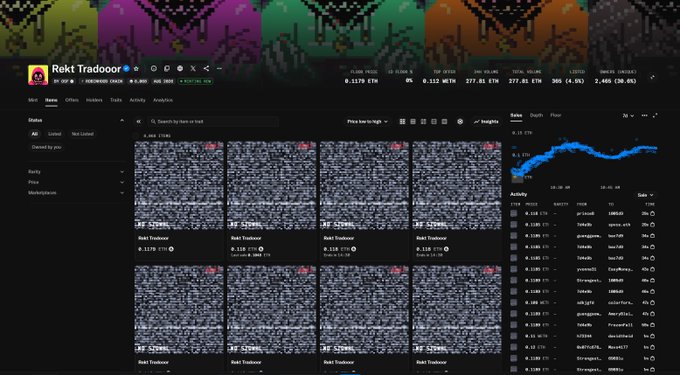This screenshot has width=680, height=375.
Task: Copy the collection address with the copy icon
Action: pyautogui.click(x=167, y=68)
